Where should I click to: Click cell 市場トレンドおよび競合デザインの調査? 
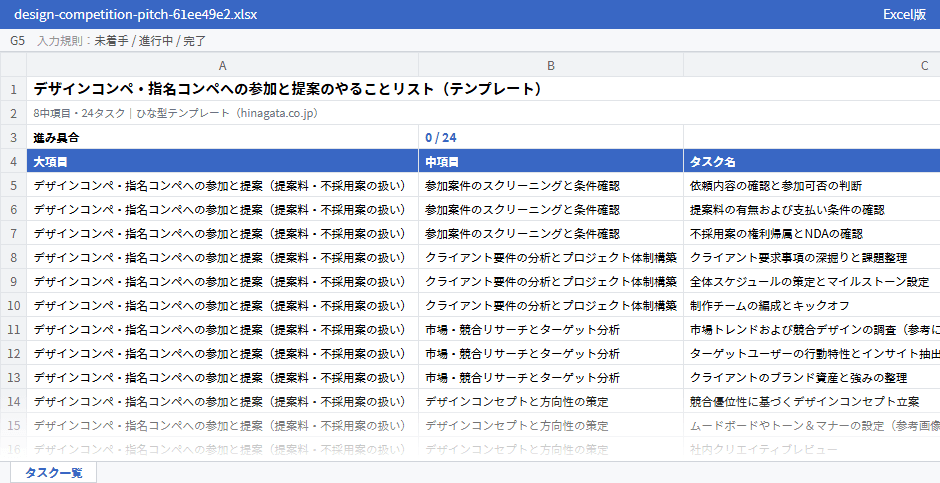(x=812, y=329)
